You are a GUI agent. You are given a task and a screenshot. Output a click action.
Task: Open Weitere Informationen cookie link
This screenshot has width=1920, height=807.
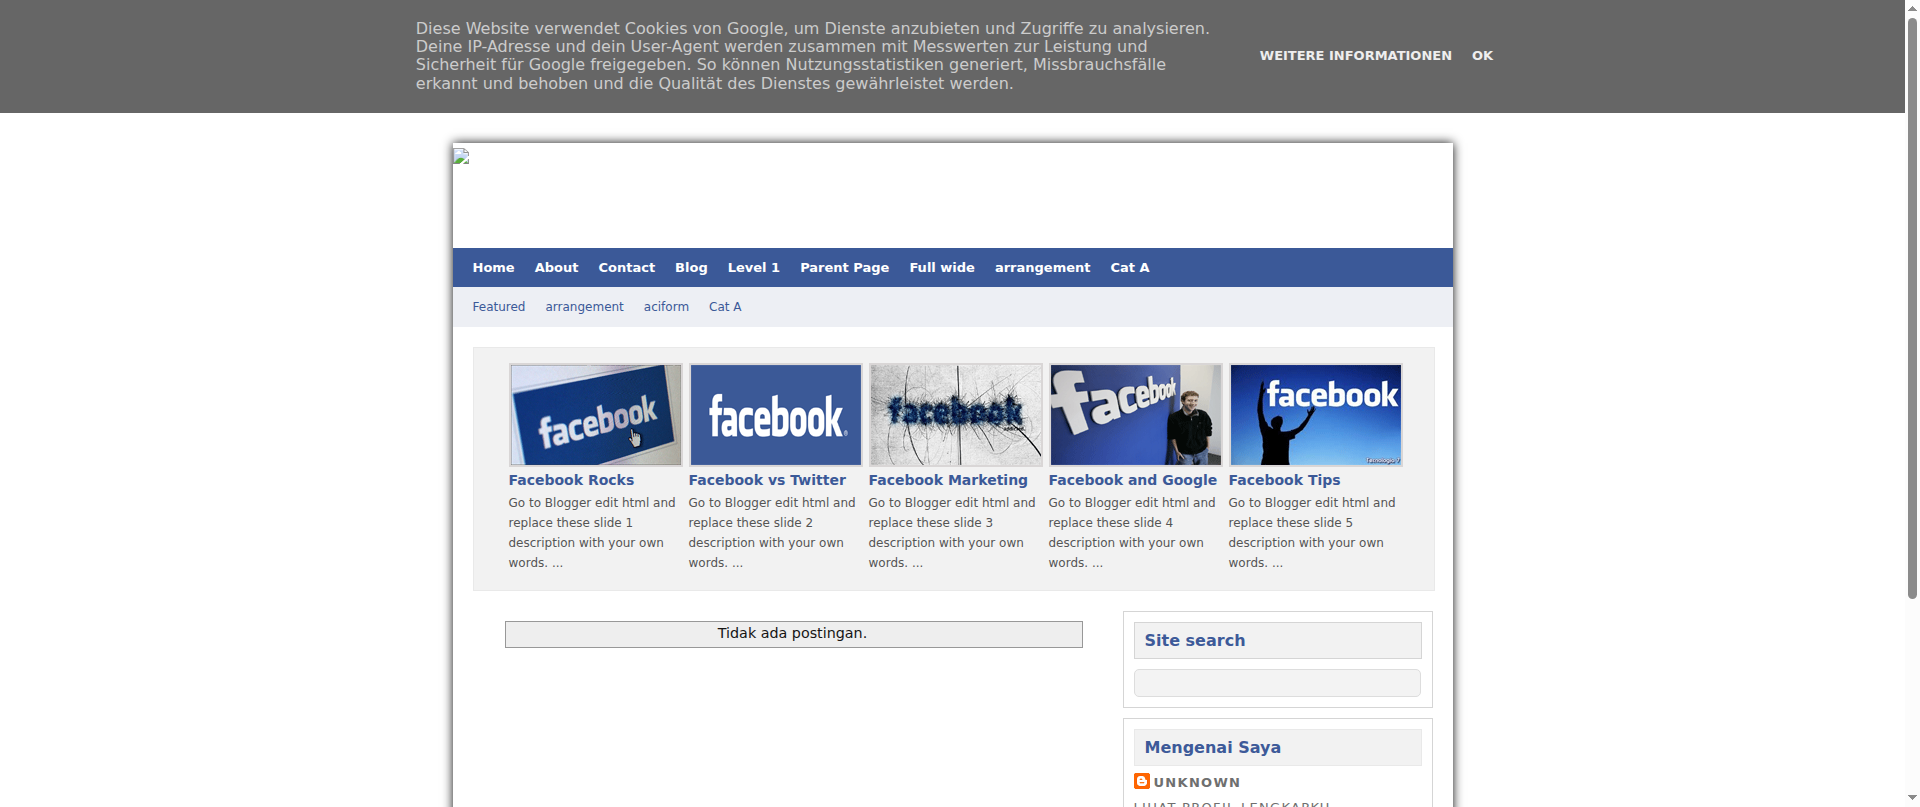click(x=1355, y=56)
